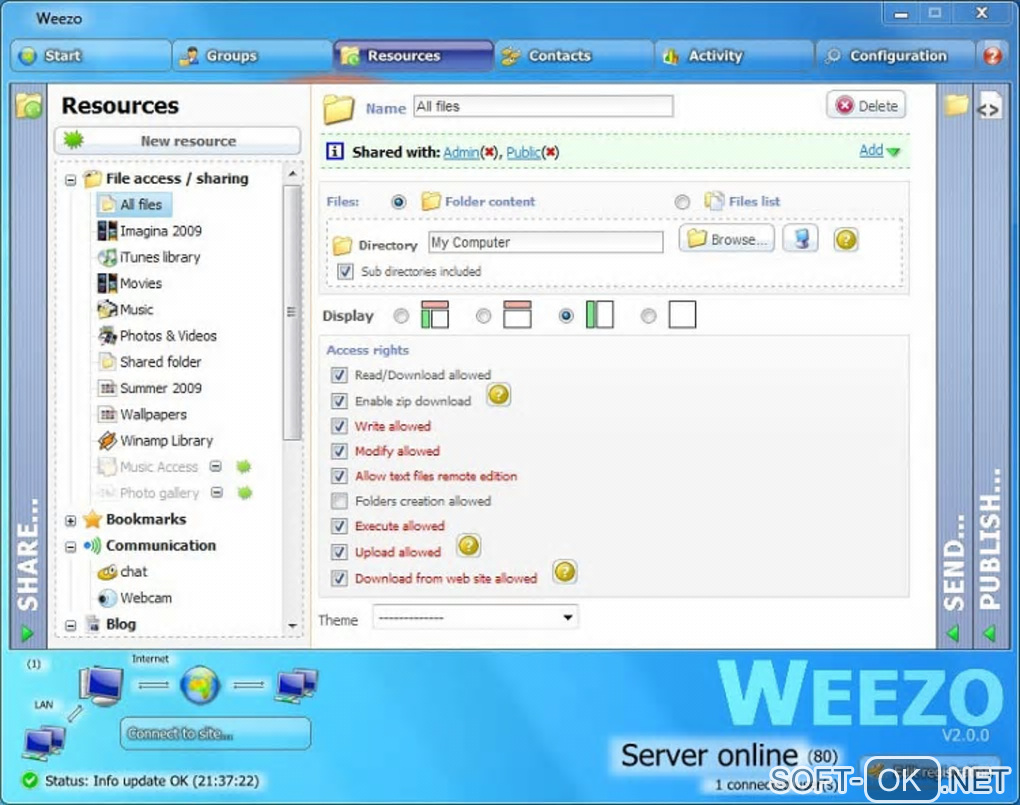The width and height of the screenshot is (1020, 805).
Task: Open the help icon next to the directory field
Action: pos(846,239)
